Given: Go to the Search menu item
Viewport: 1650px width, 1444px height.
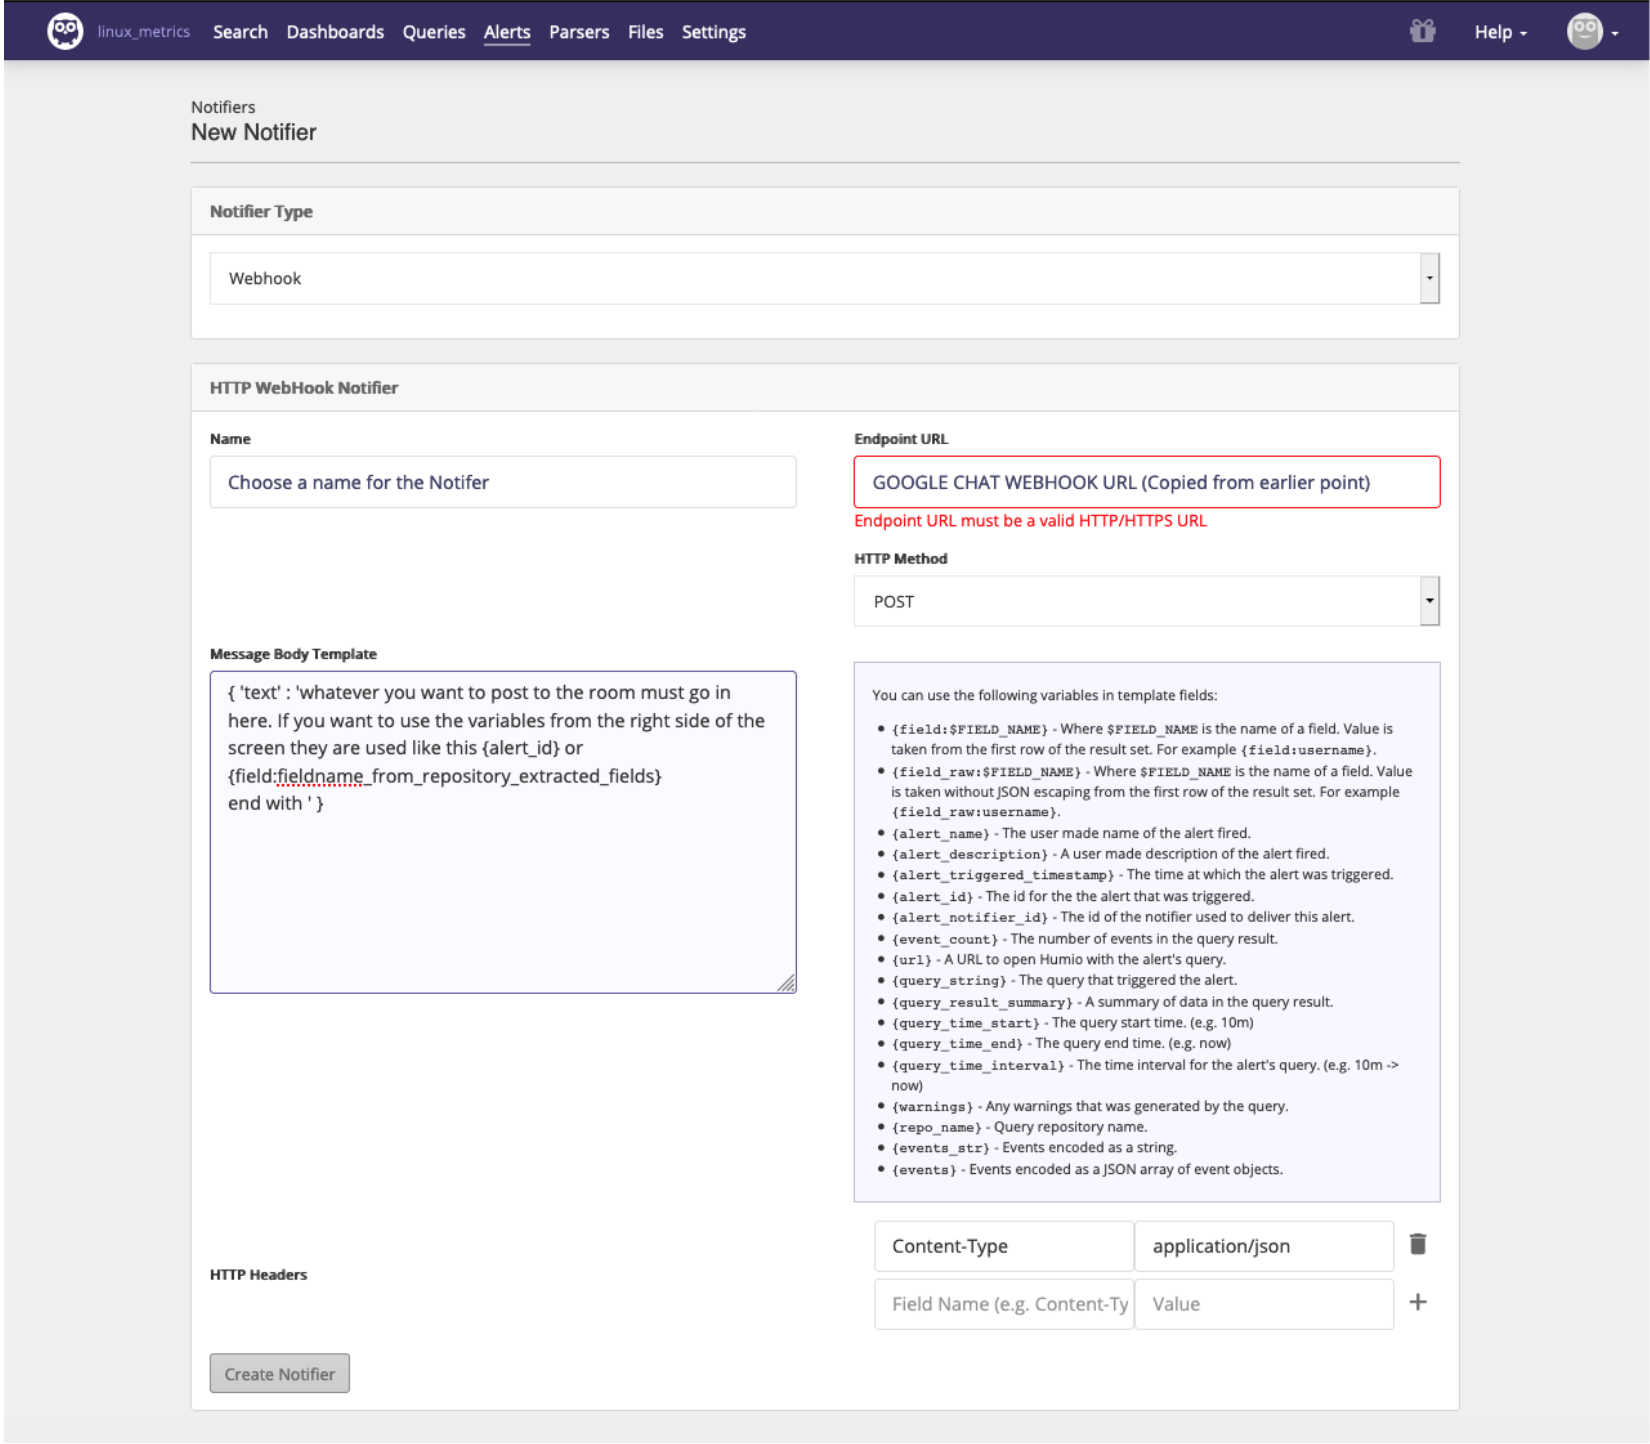Looking at the screenshot, I should 240,32.
